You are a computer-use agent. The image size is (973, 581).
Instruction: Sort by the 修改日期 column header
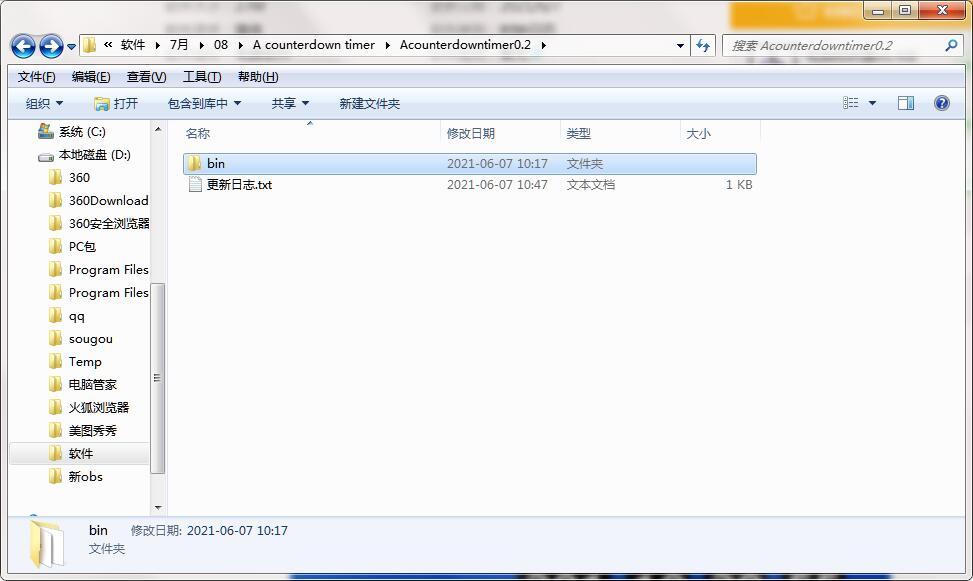click(470, 133)
